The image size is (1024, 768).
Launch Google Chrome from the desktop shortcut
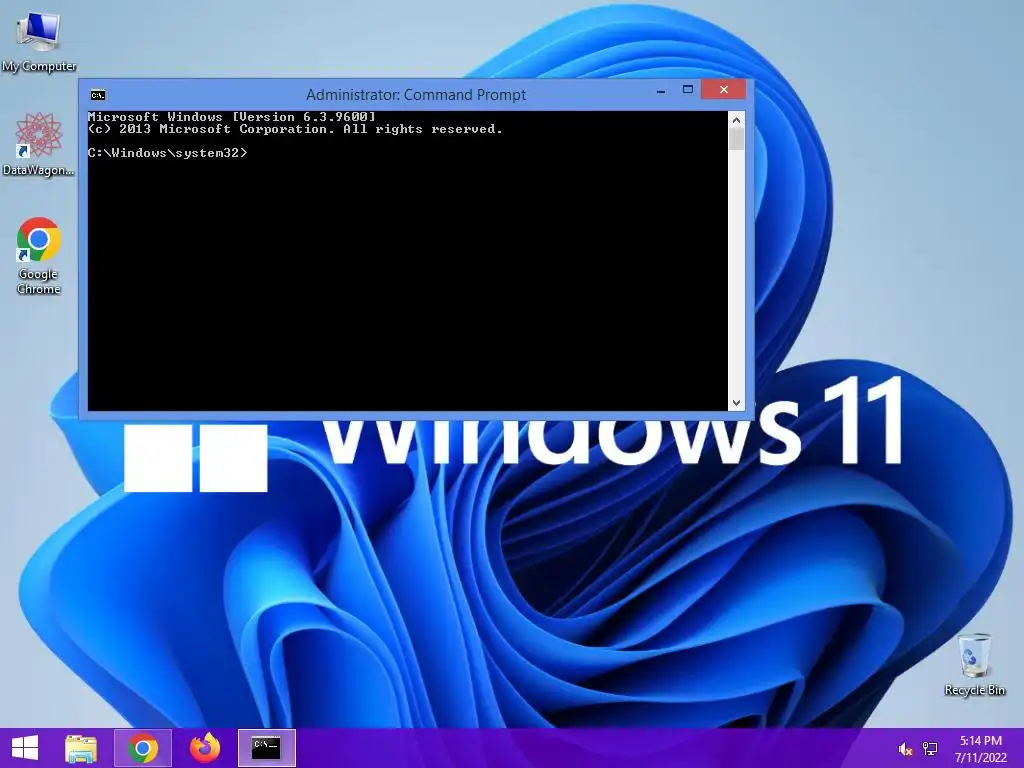pos(39,255)
